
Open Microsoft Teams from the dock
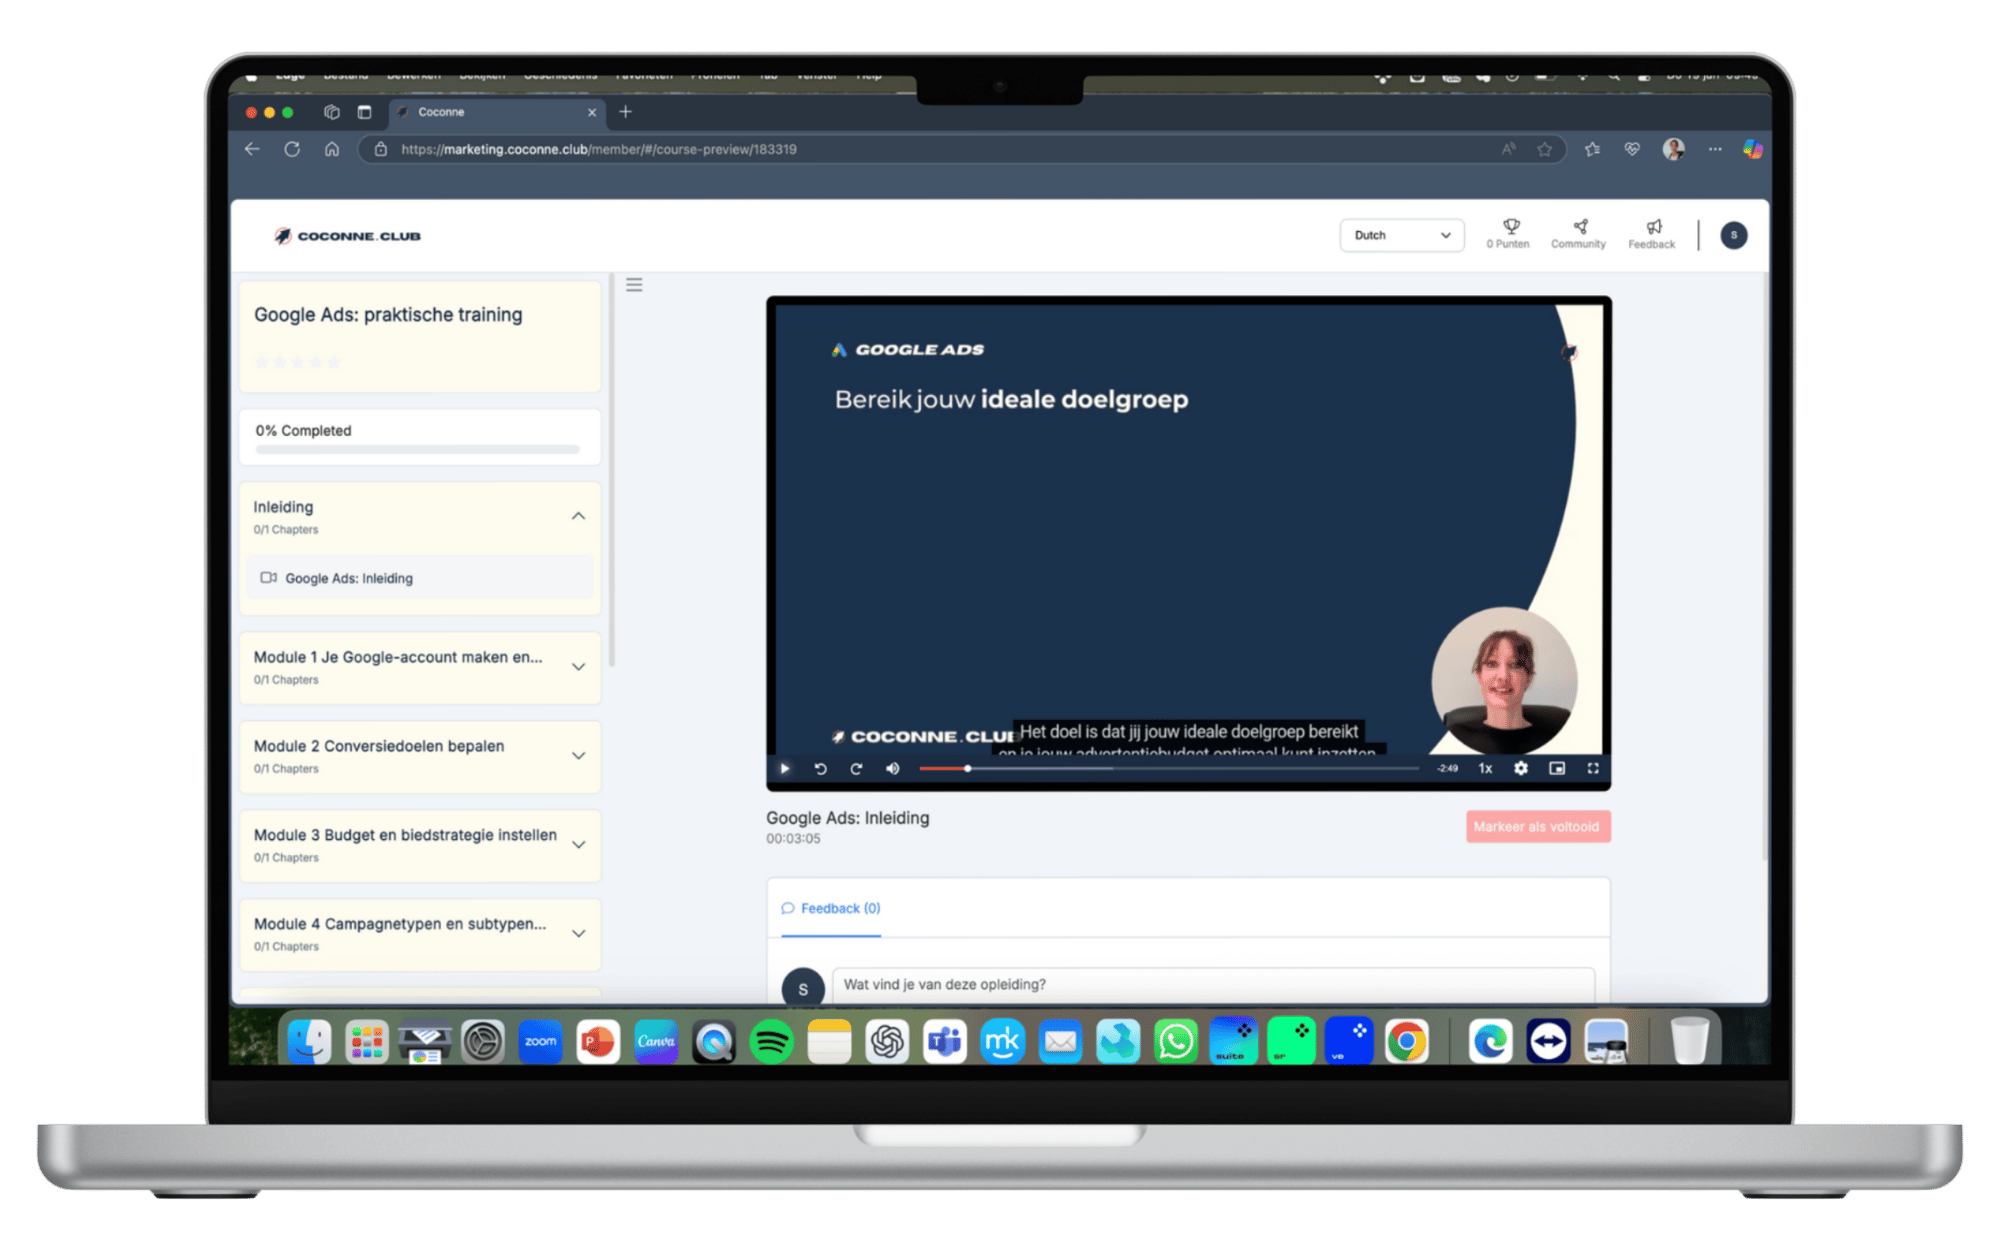pos(945,1041)
